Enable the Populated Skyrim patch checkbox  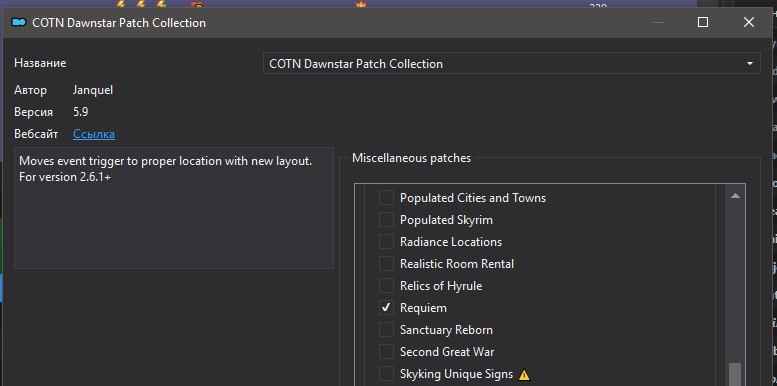[x=386, y=220]
